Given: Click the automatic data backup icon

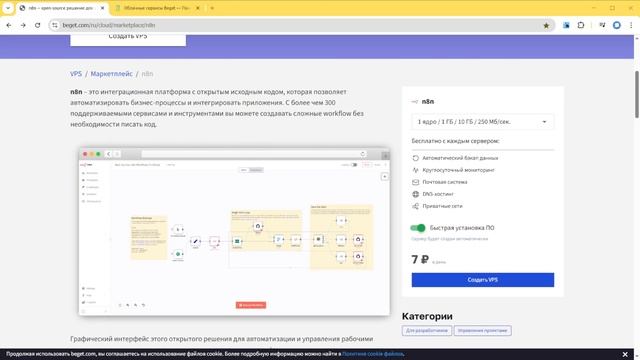Looking at the screenshot, I should (416, 158).
